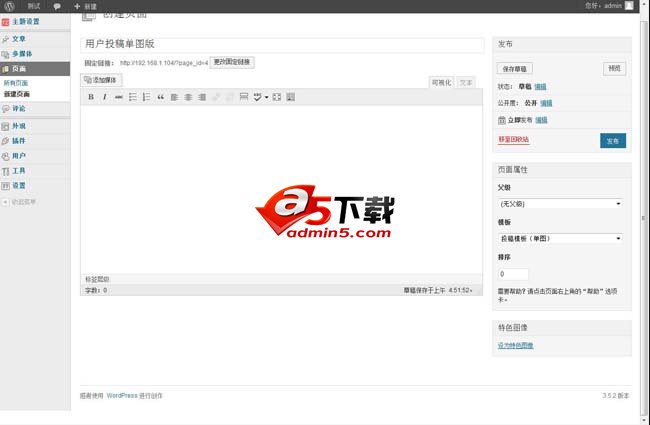
Task: Edit 公开度 visibility via 编辑 link
Action: click(546, 103)
